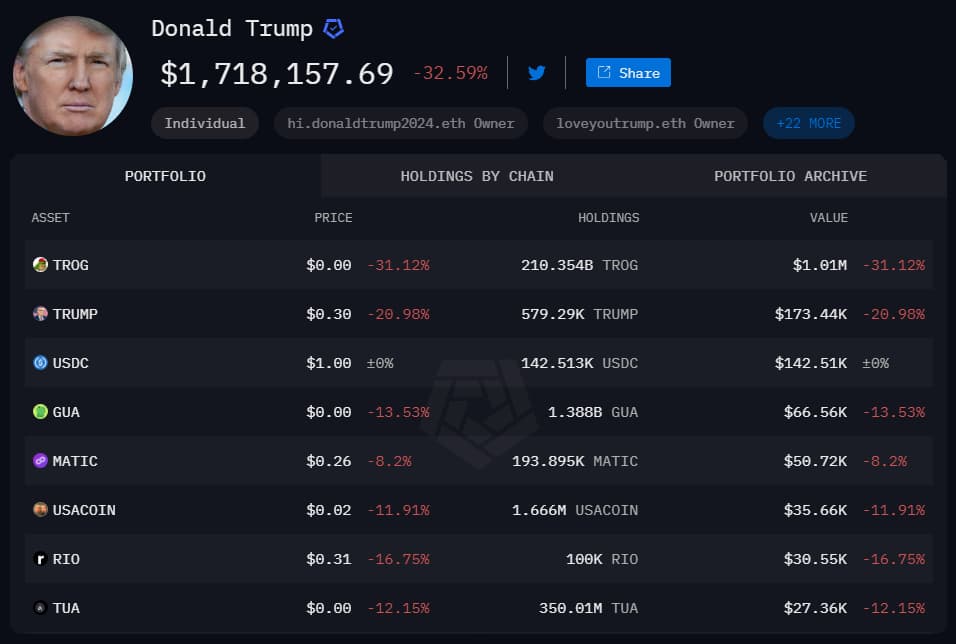Select the PORTFOLIO tab
This screenshot has height=644, width=956.
[x=164, y=176]
